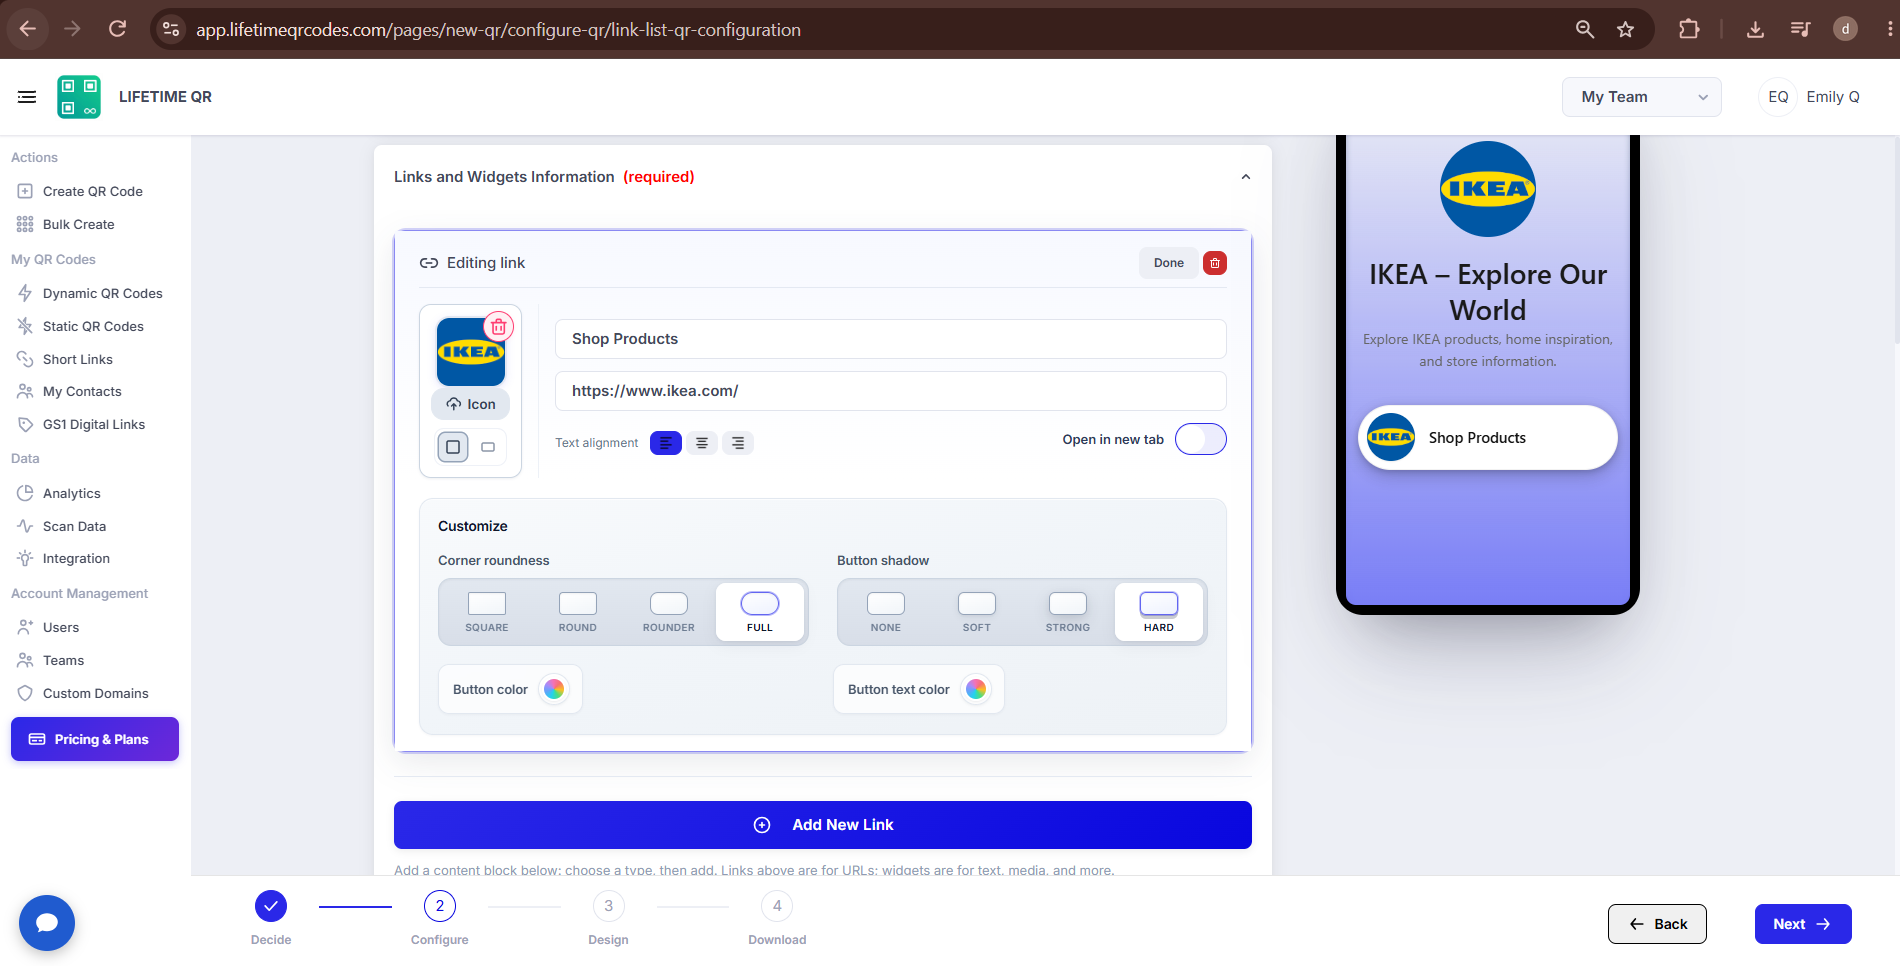
Task: Open Button text color picker swatch
Action: click(976, 689)
